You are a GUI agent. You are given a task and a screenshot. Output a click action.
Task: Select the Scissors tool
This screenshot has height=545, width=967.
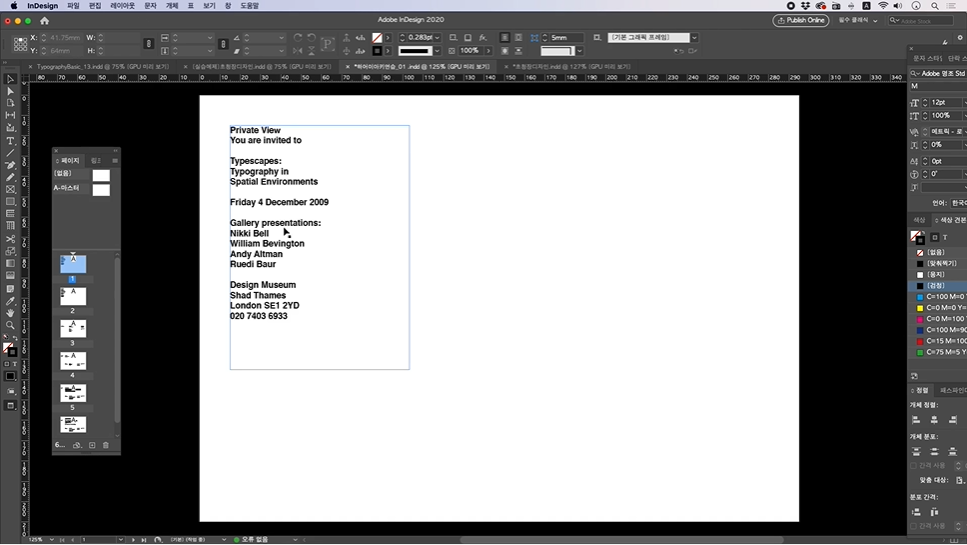[x=10, y=239]
